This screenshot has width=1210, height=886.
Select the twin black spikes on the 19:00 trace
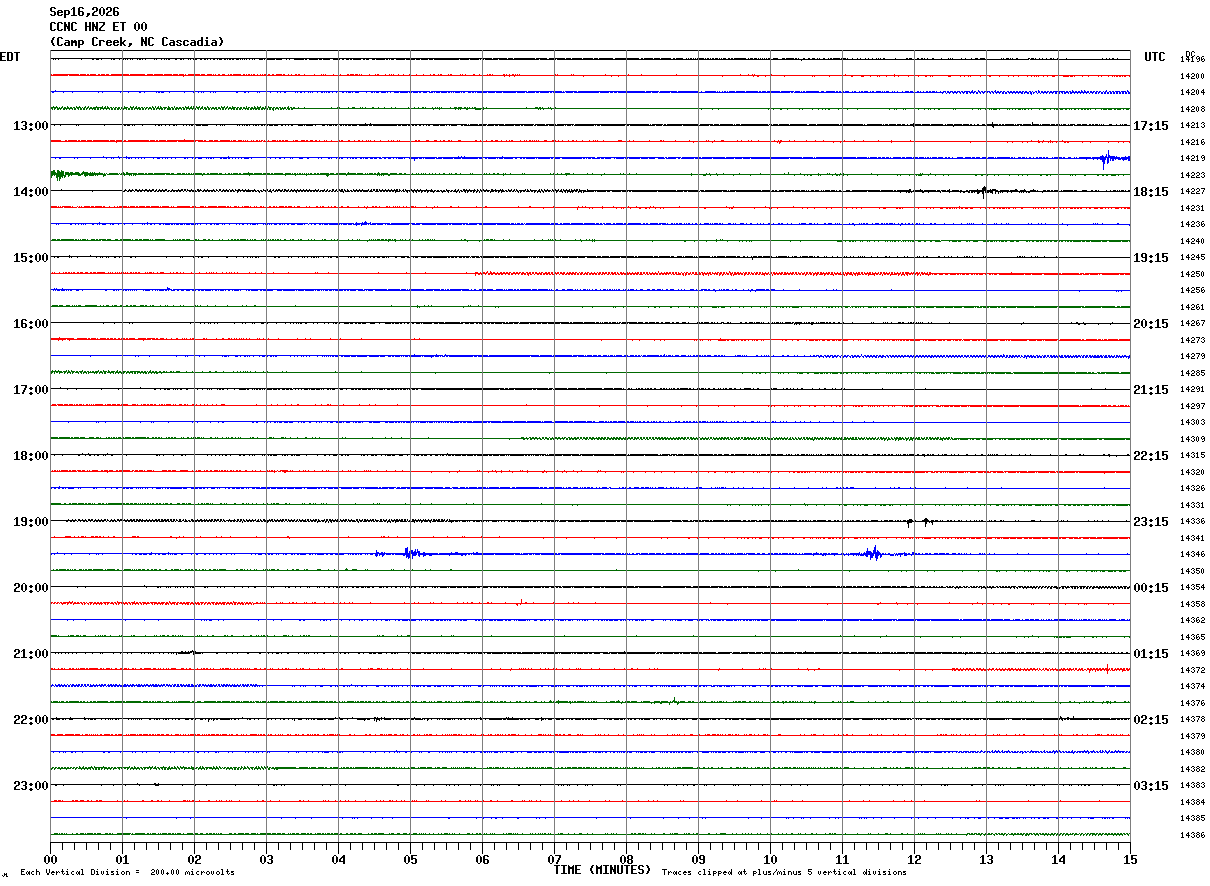click(x=919, y=522)
